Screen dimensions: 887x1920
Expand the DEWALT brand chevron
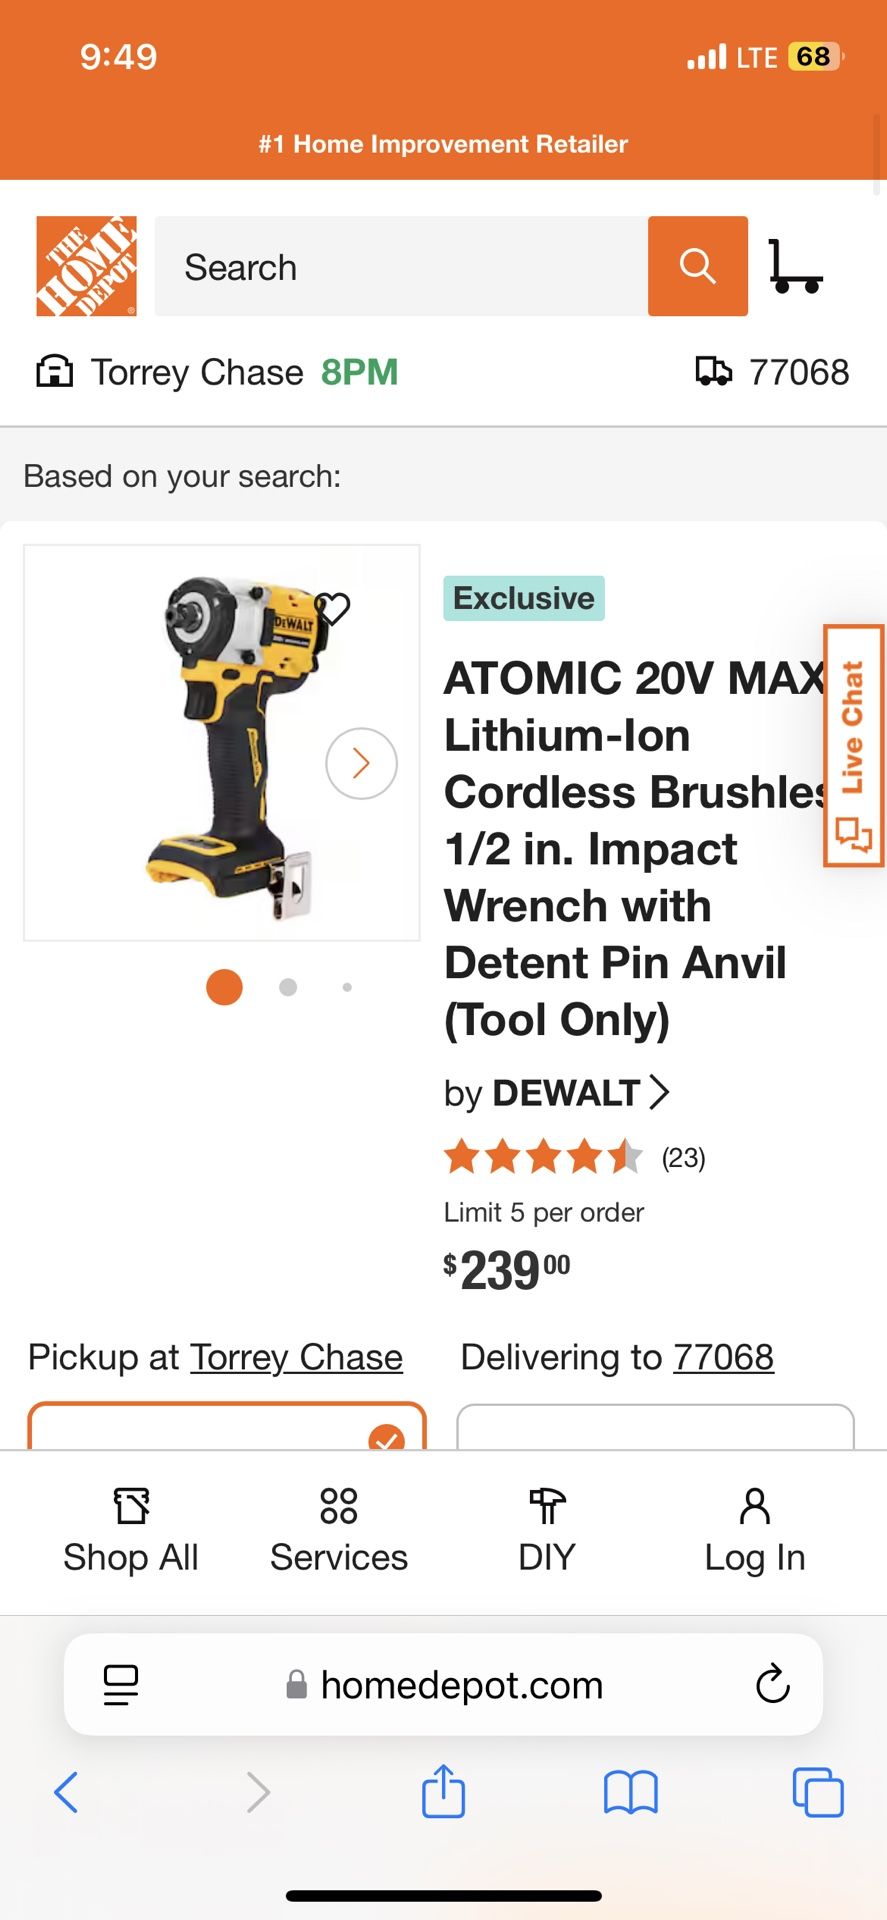pyautogui.click(x=660, y=1093)
